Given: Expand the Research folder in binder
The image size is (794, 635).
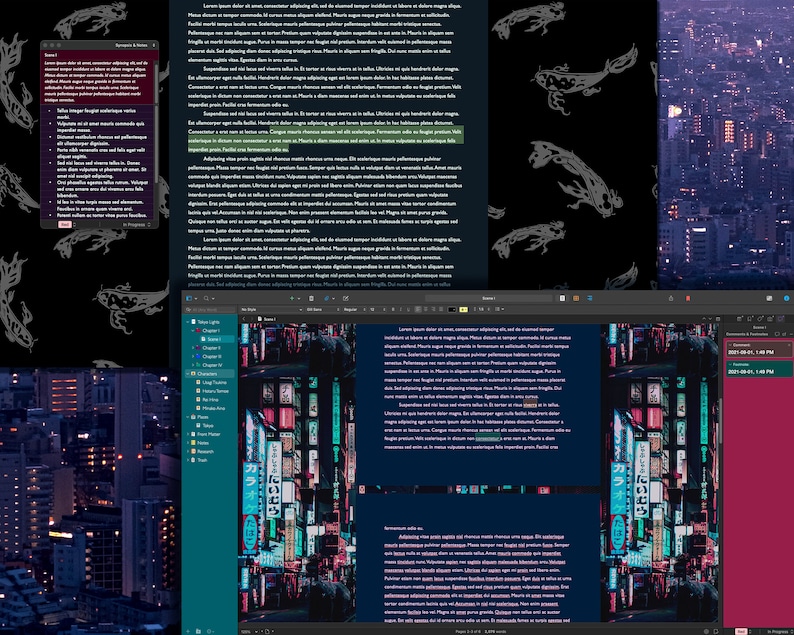Looking at the screenshot, I should [x=187, y=451].
